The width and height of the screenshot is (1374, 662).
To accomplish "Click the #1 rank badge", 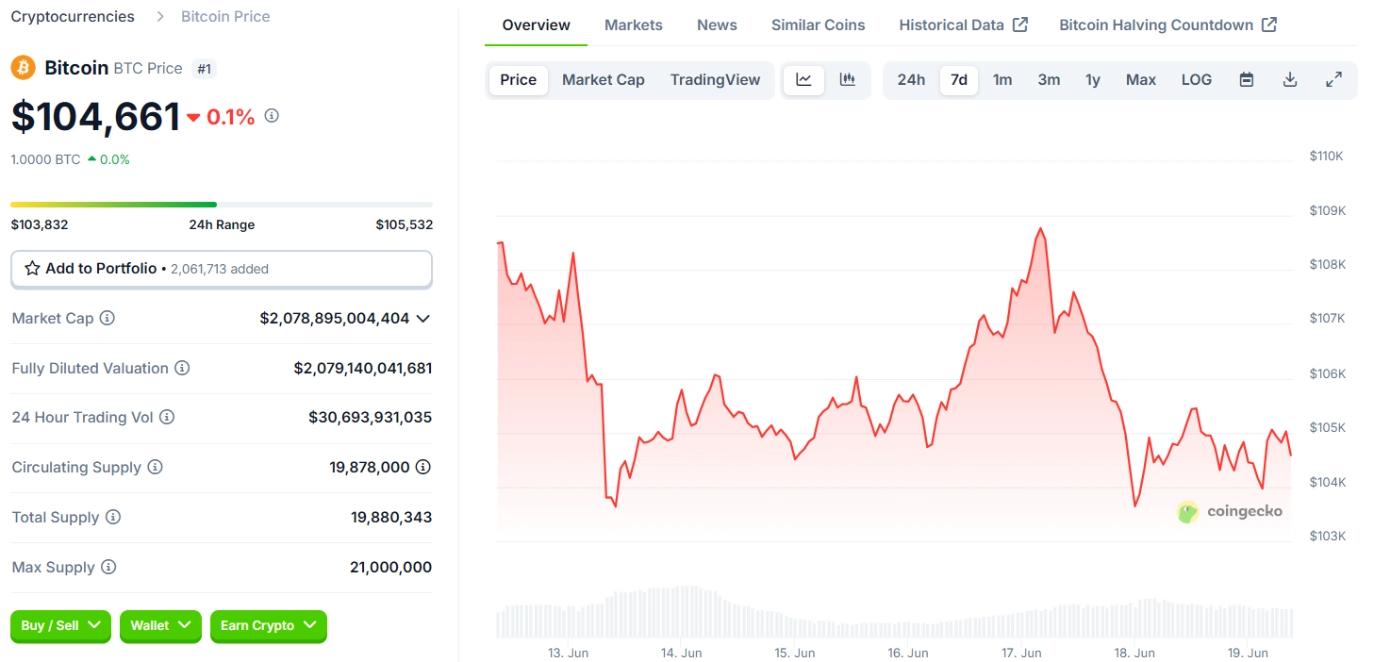I will tap(204, 69).
